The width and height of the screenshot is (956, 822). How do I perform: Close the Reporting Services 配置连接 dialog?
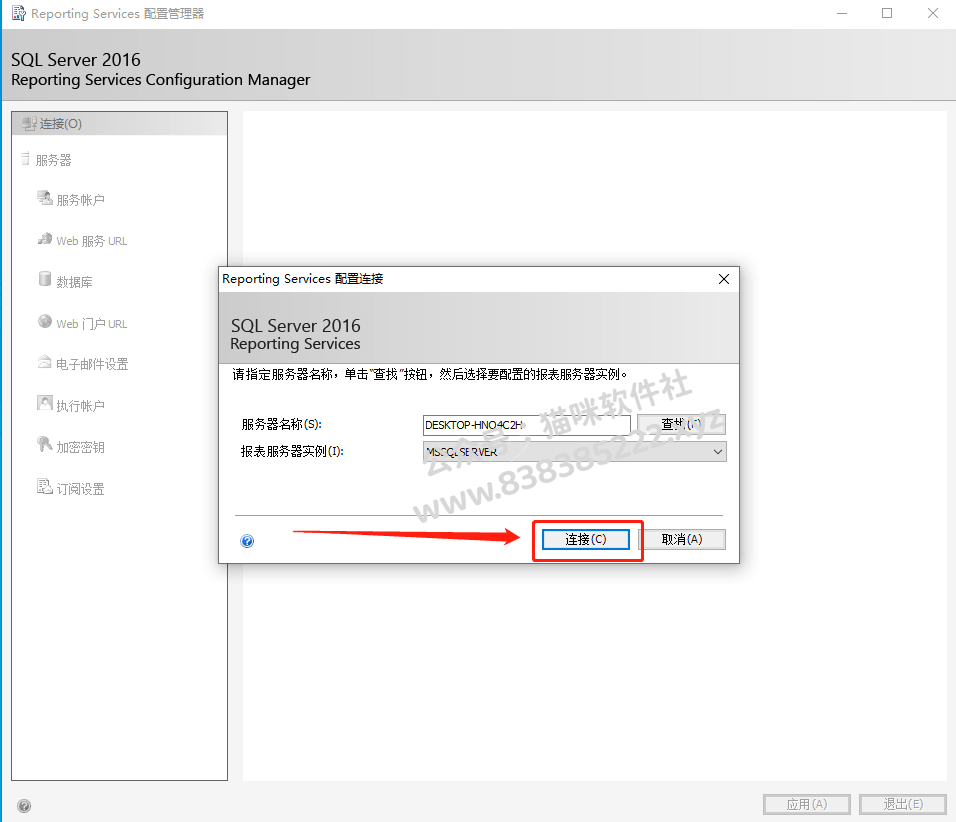(724, 279)
